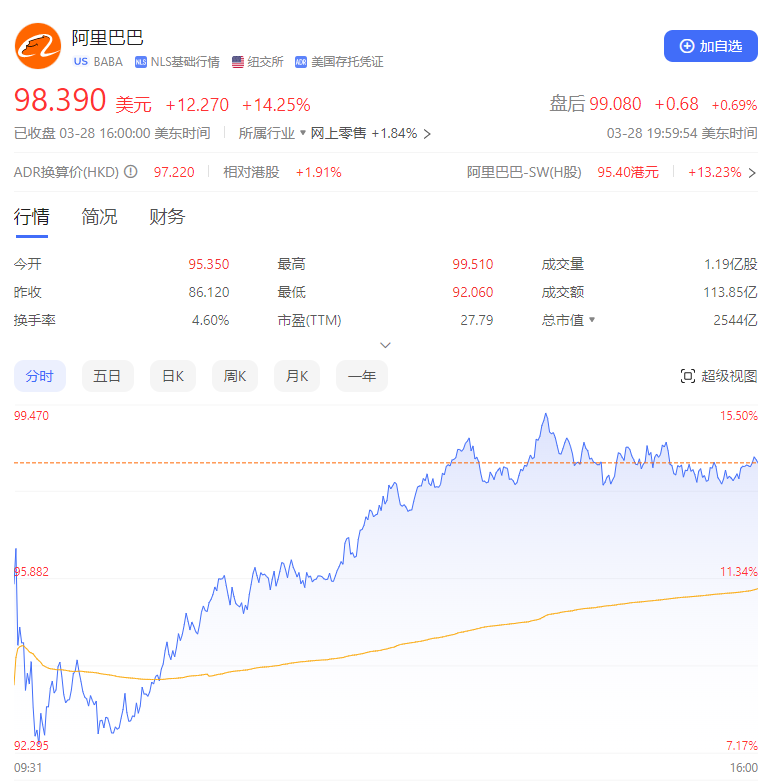Click the NLS basic quote badge icon
This screenshot has height=782, width=771.
[x=141, y=62]
